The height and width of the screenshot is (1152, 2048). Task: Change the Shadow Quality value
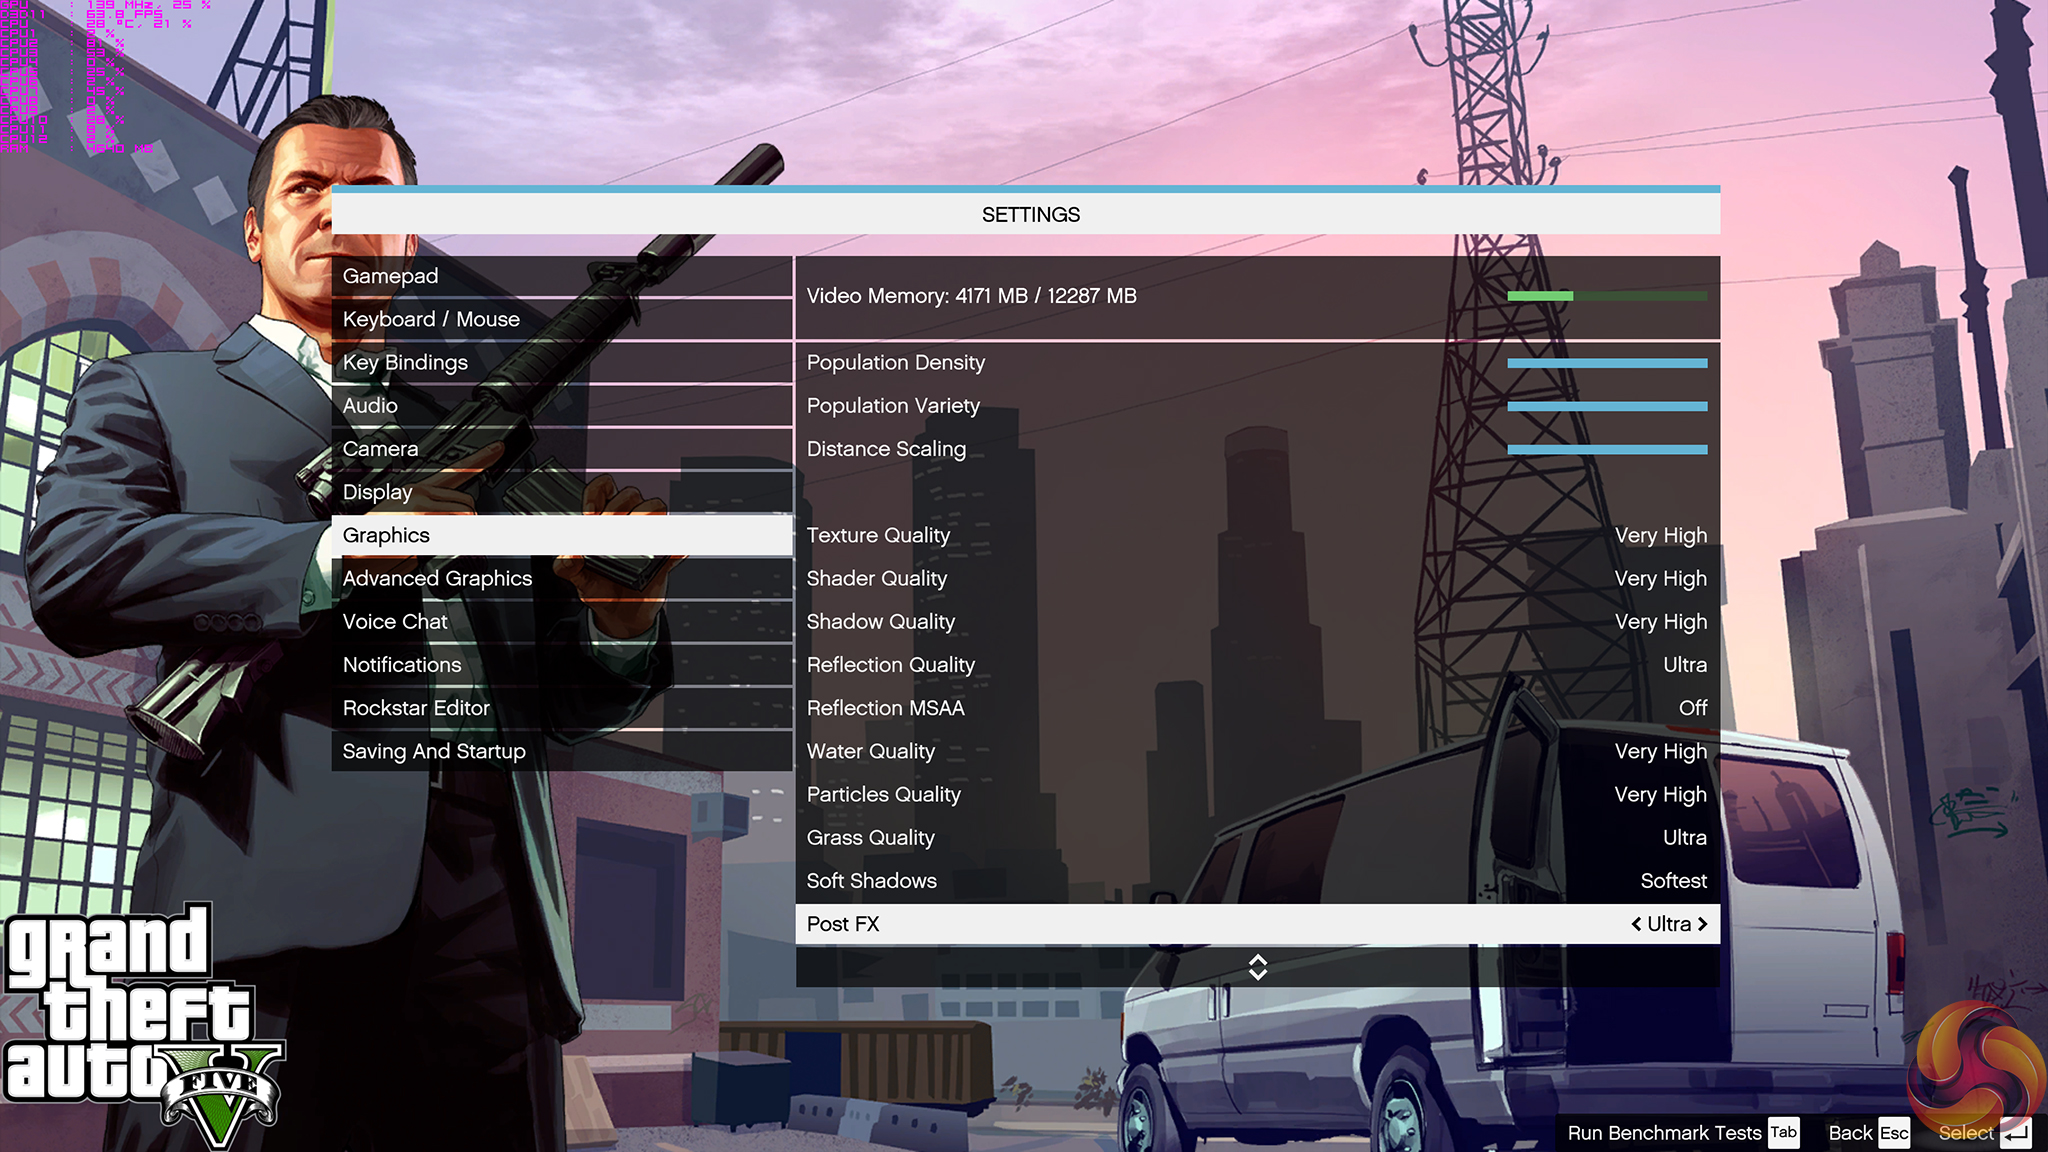pyautogui.click(x=1660, y=622)
